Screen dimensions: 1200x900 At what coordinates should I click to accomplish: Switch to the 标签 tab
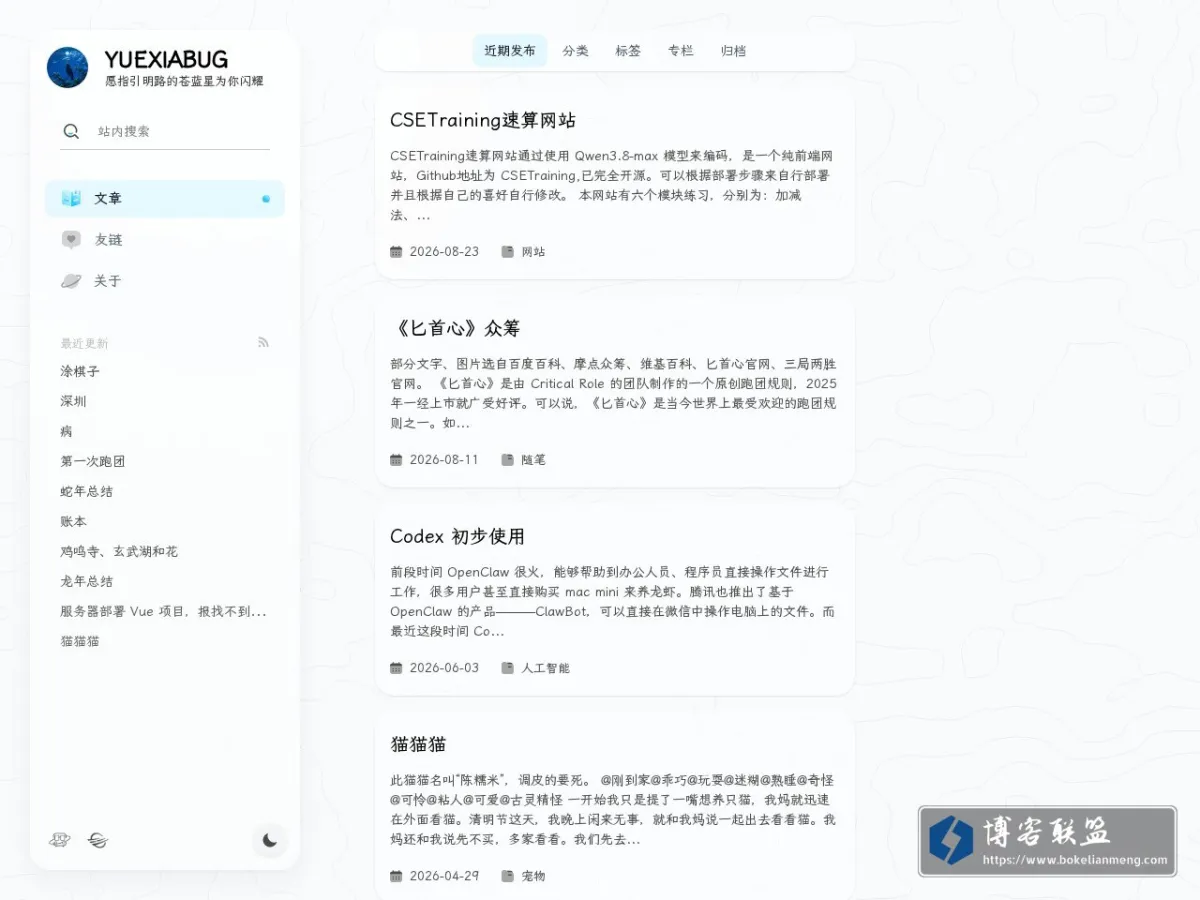point(628,51)
